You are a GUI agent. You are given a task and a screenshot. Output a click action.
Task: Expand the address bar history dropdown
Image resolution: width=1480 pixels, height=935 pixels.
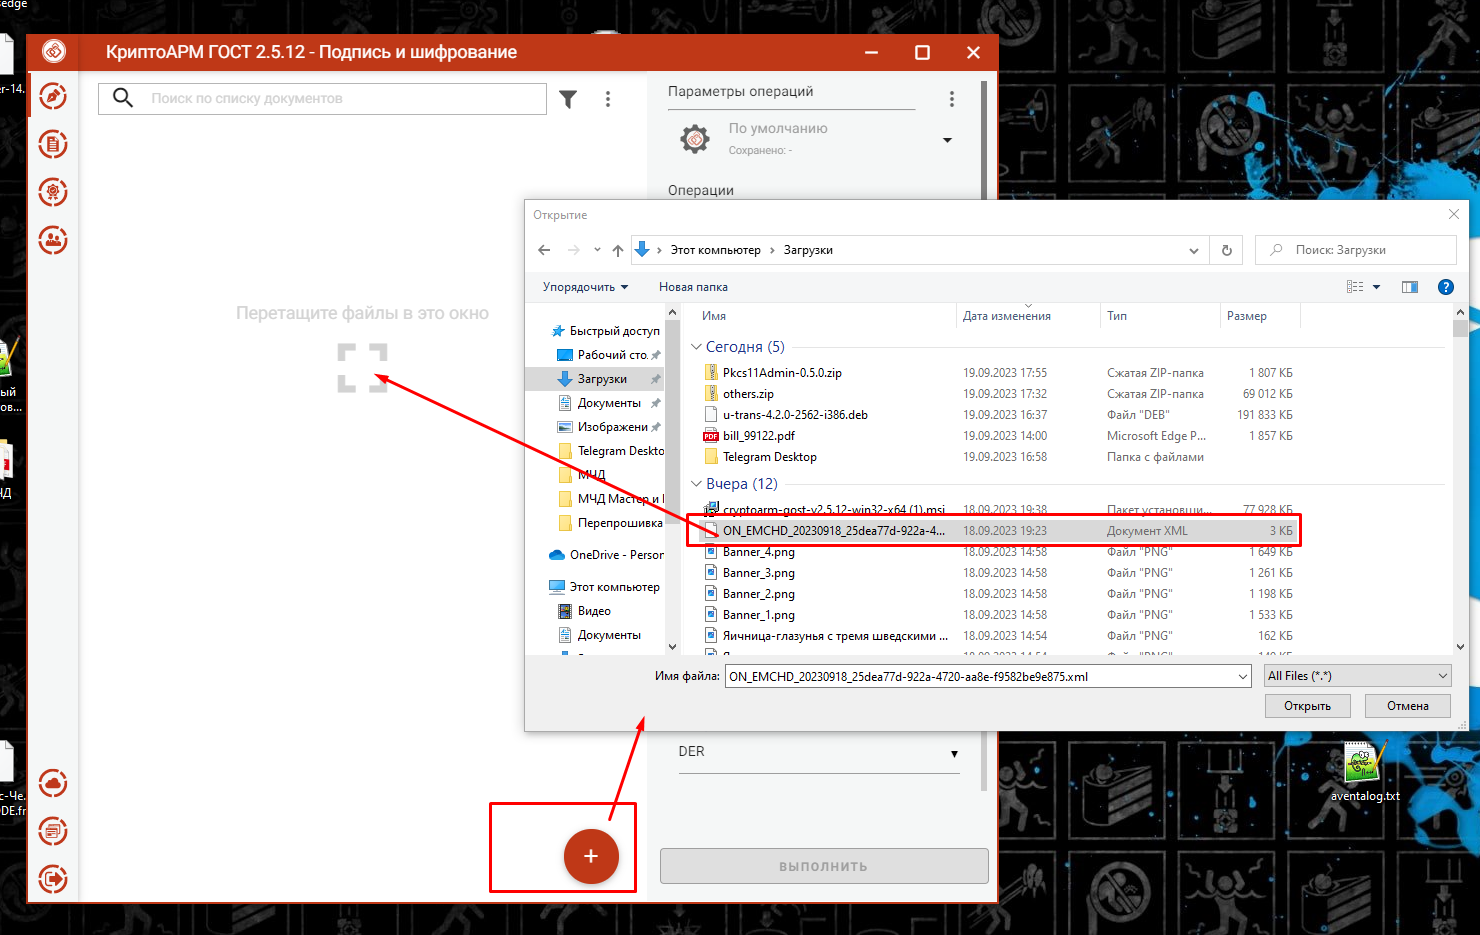(1193, 251)
